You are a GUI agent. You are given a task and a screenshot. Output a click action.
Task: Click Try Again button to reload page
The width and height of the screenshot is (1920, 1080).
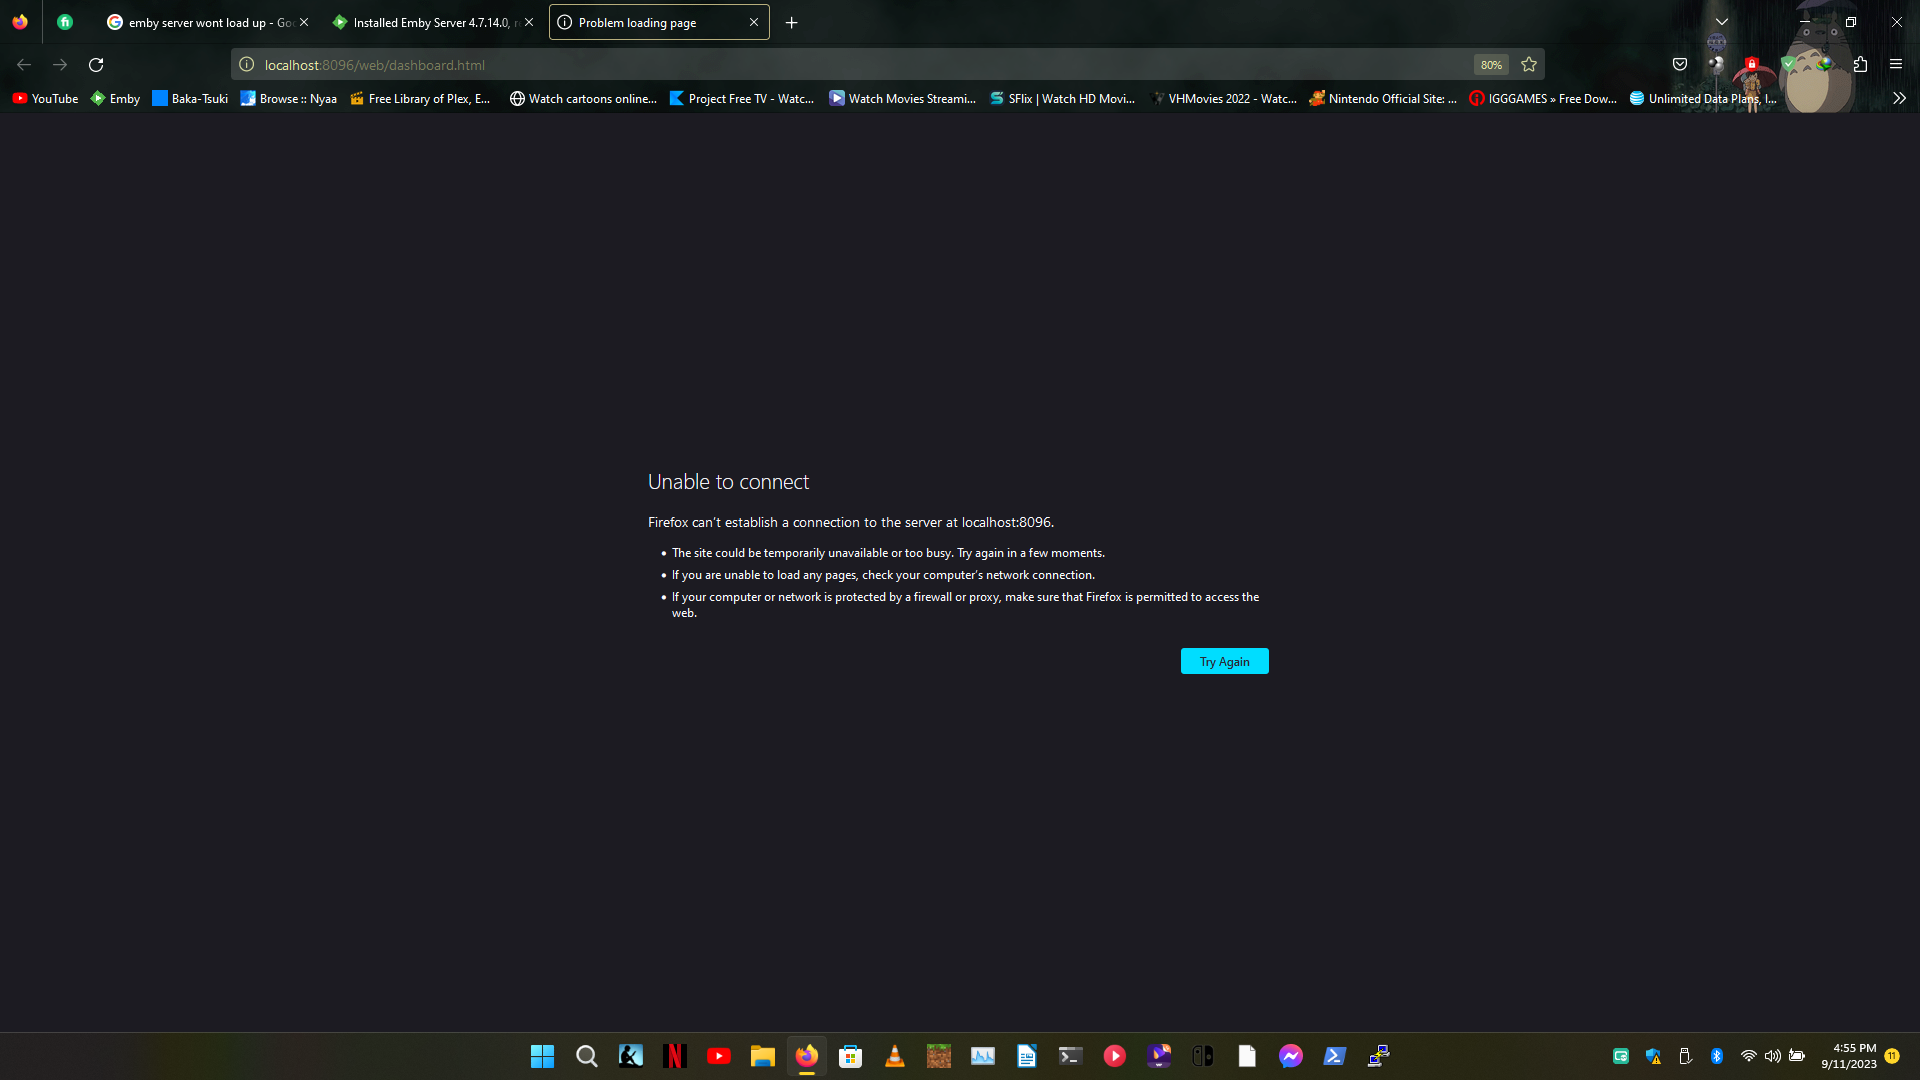1225,661
